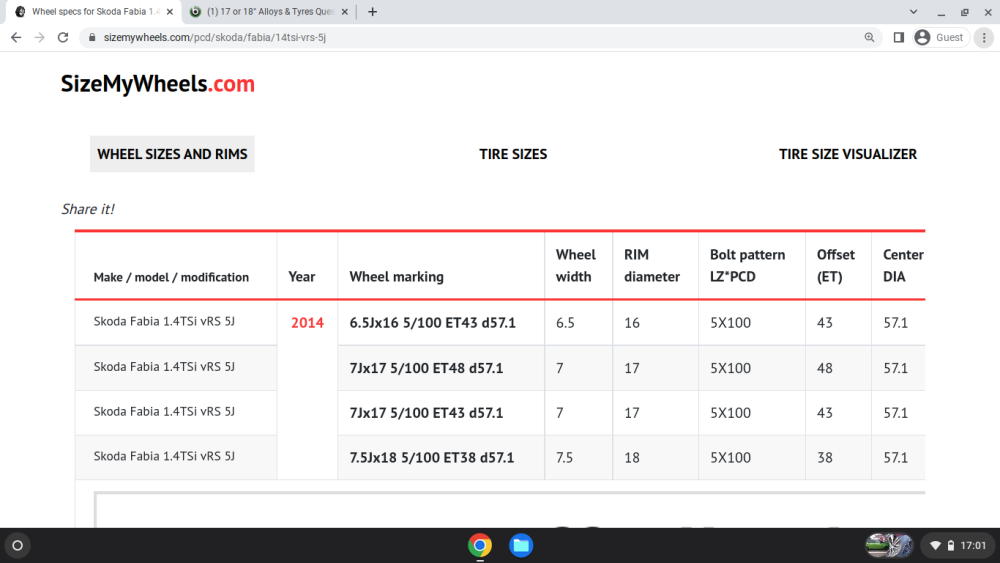
Task: Switch to the 17 or 18" Alloys & Tyres tab
Action: tap(269, 11)
